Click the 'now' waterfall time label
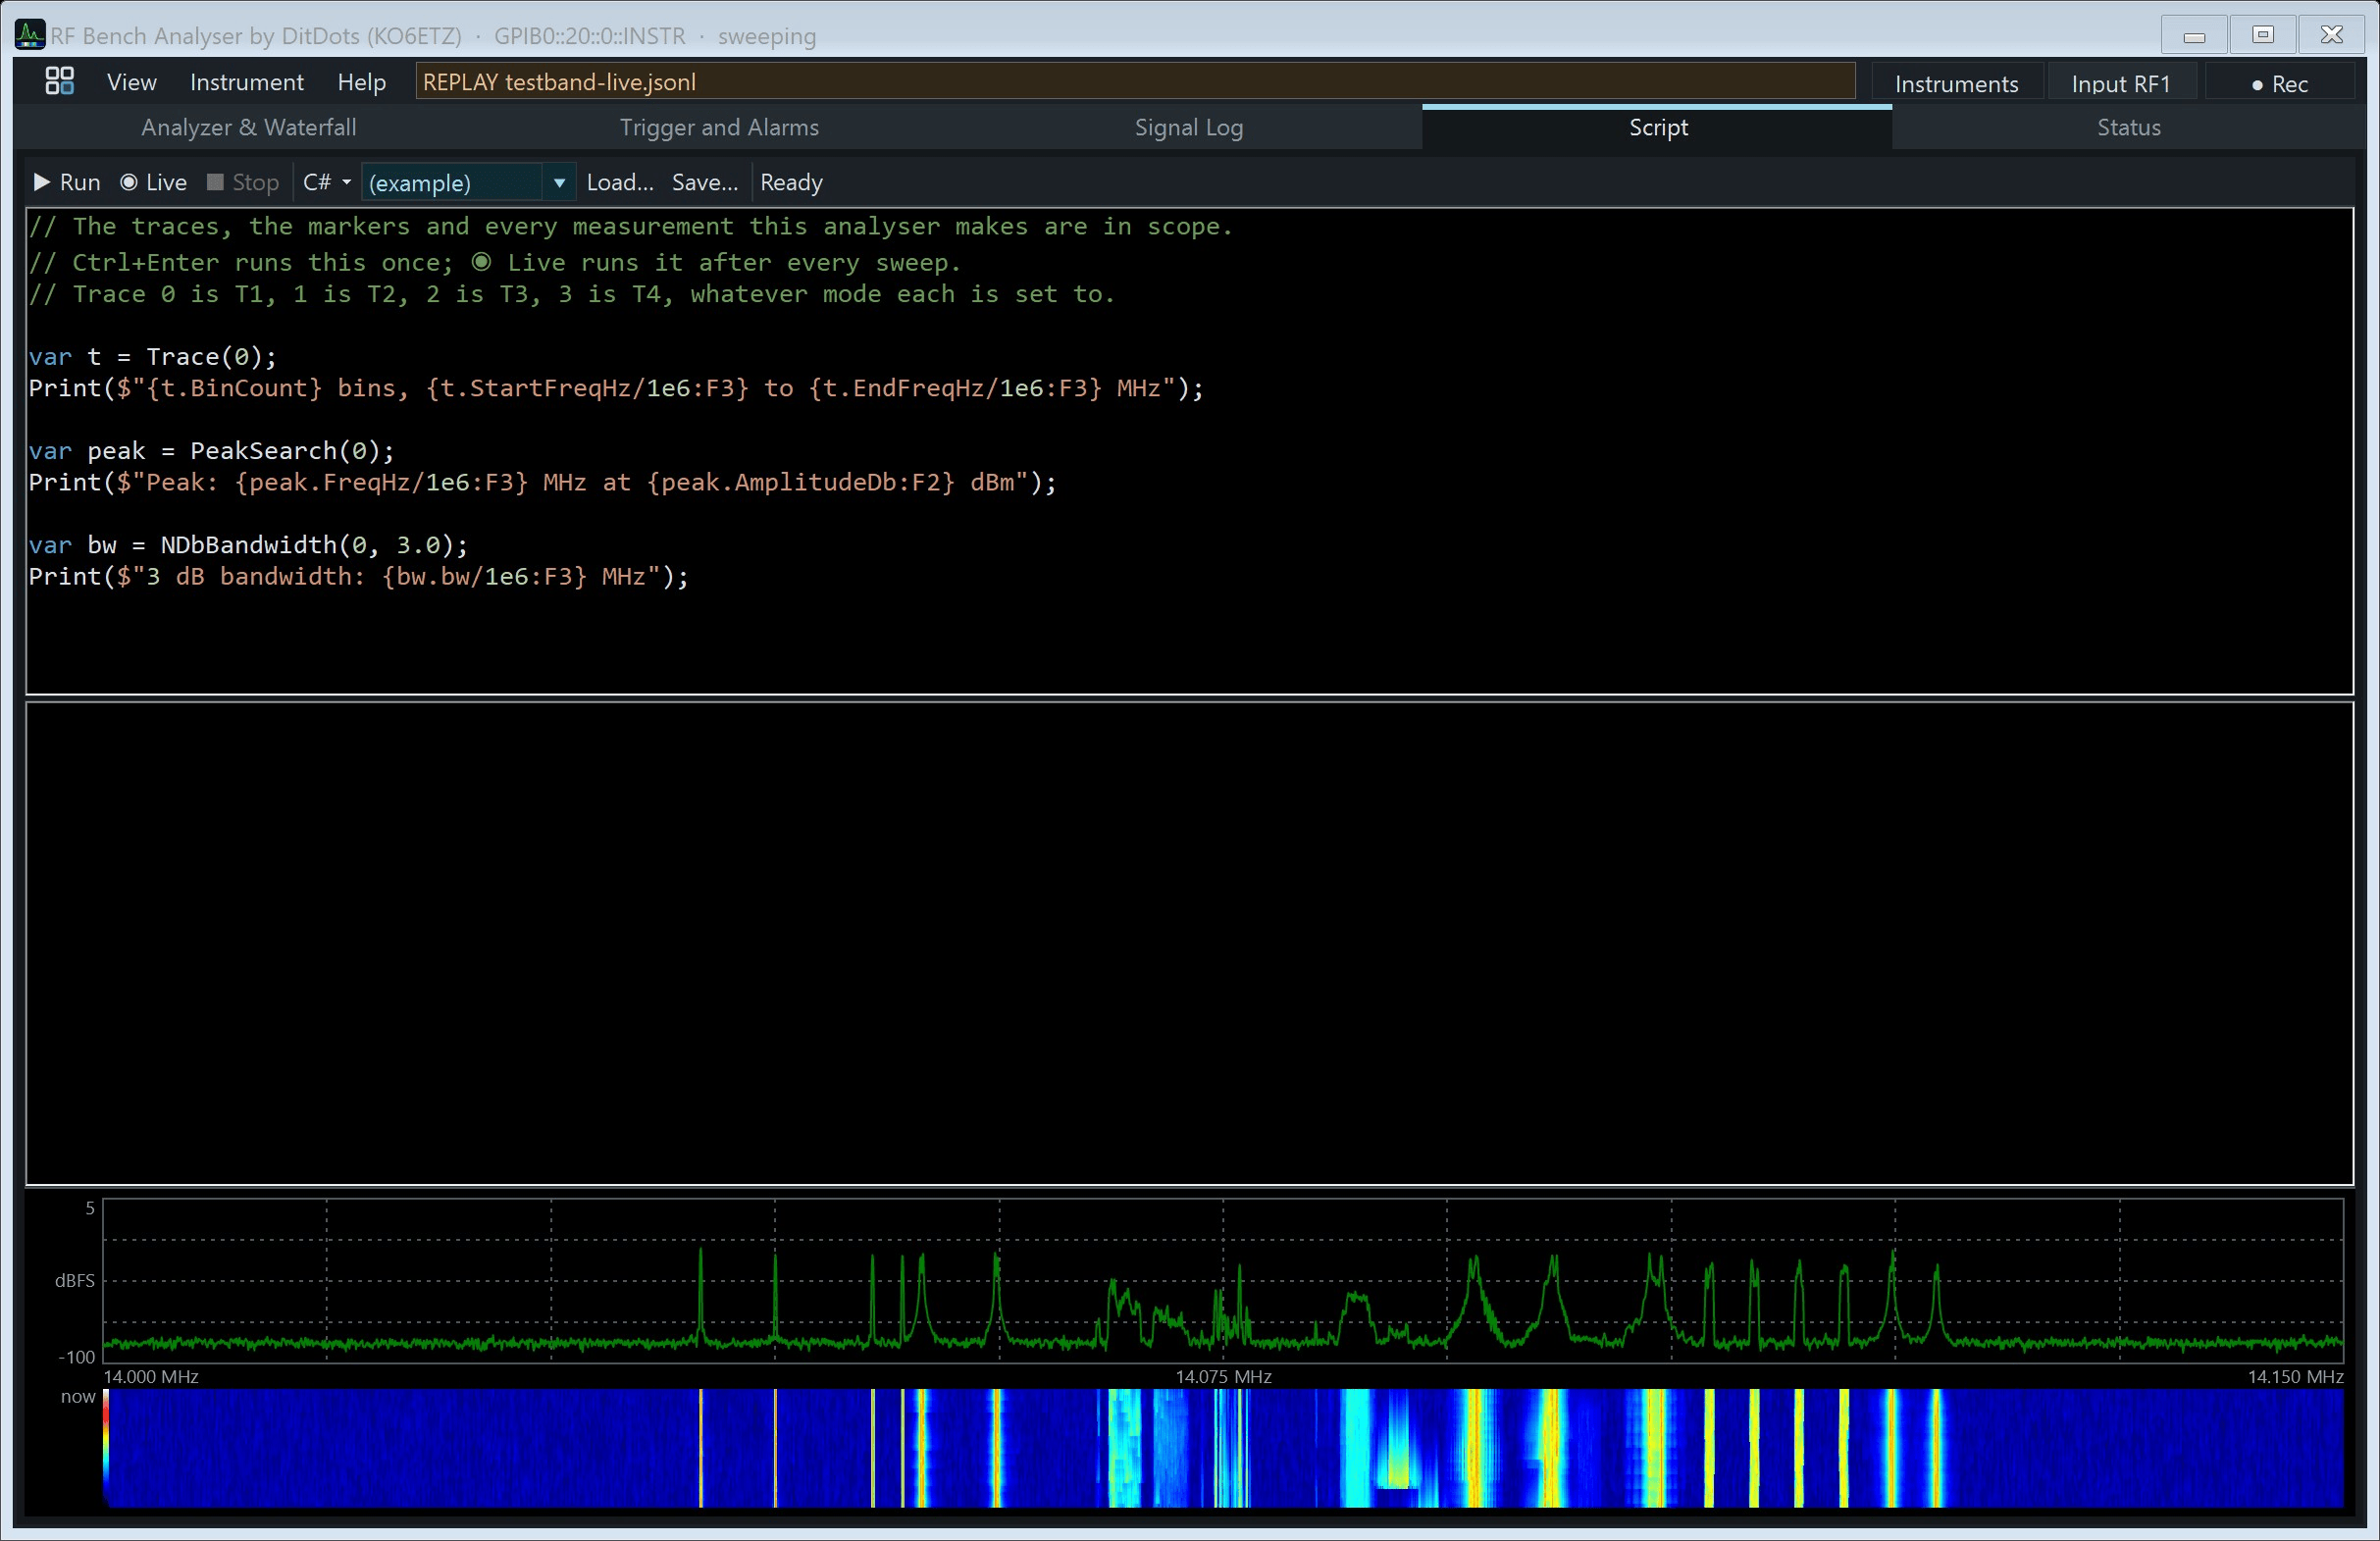2380x1541 pixels. (x=78, y=1397)
